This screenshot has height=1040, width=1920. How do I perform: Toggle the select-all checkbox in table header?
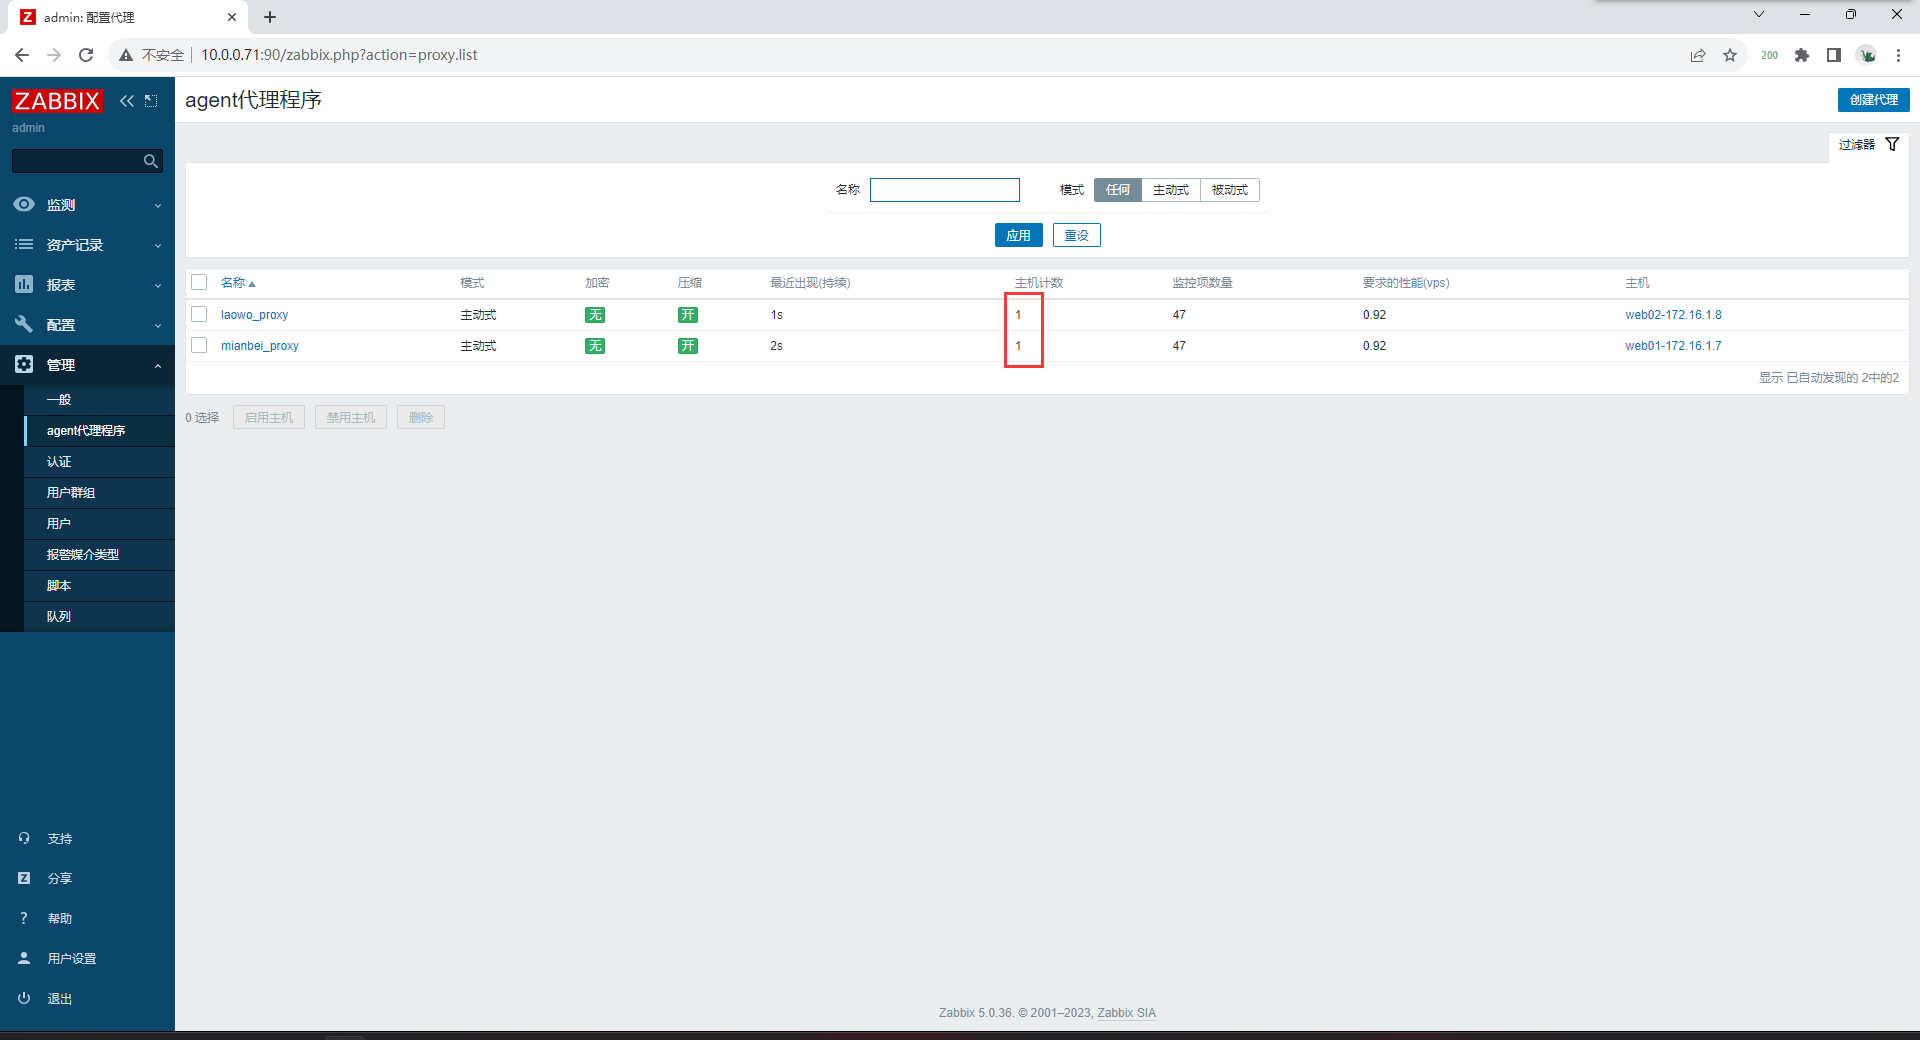coord(199,282)
